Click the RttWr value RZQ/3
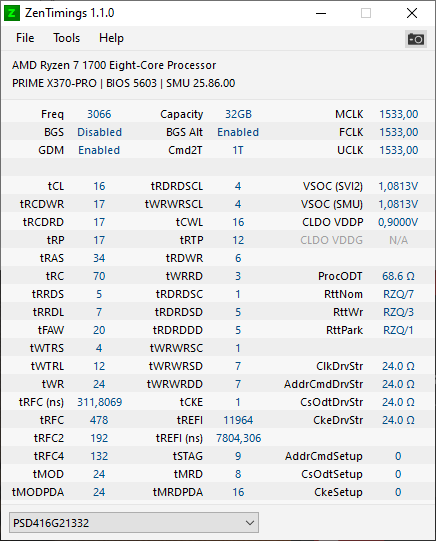The image size is (436, 541). pyautogui.click(x=398, y=312)
